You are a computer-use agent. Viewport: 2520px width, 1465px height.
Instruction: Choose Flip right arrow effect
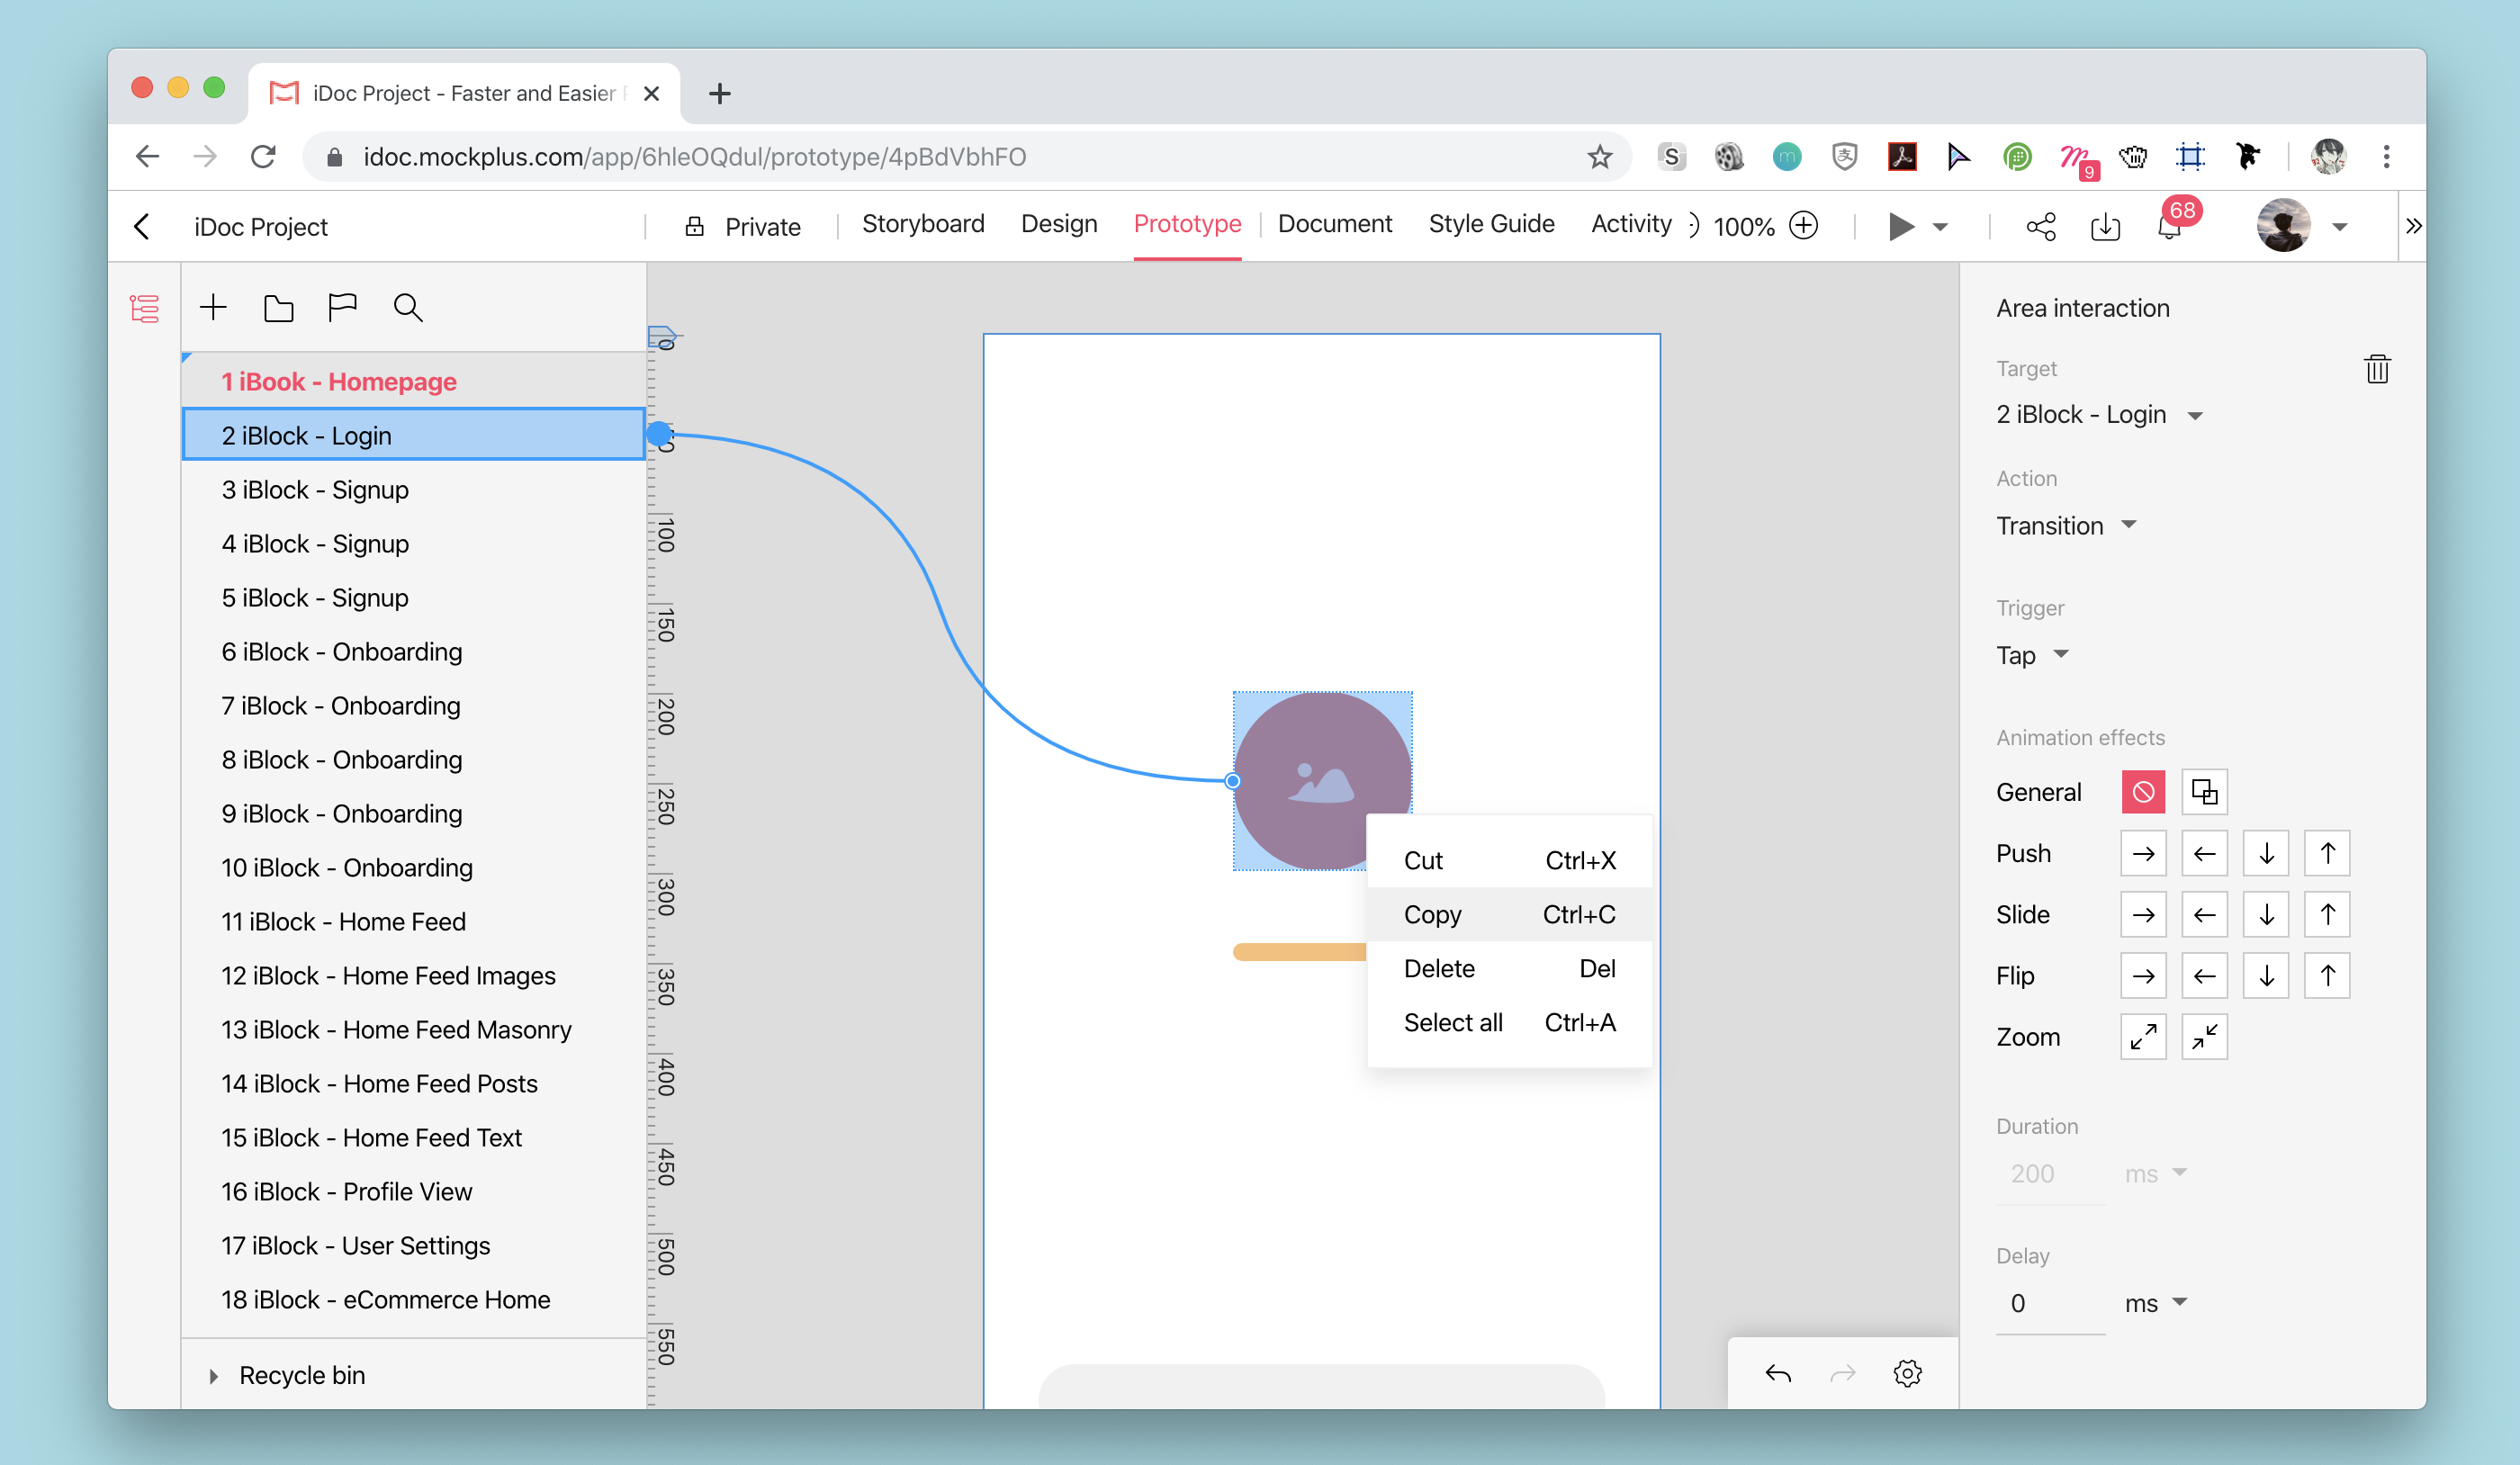point(2143,975)
